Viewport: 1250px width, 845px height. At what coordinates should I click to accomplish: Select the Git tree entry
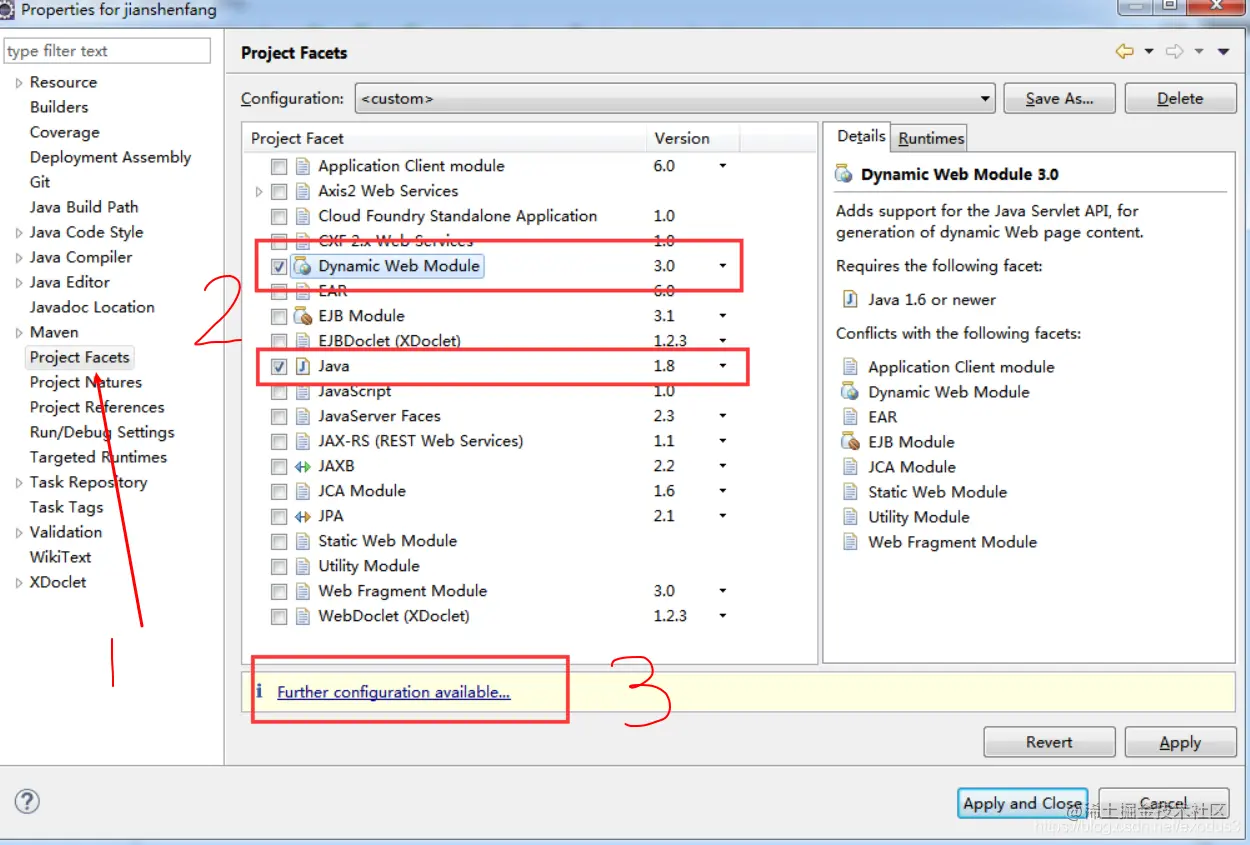tap(40, 182)
